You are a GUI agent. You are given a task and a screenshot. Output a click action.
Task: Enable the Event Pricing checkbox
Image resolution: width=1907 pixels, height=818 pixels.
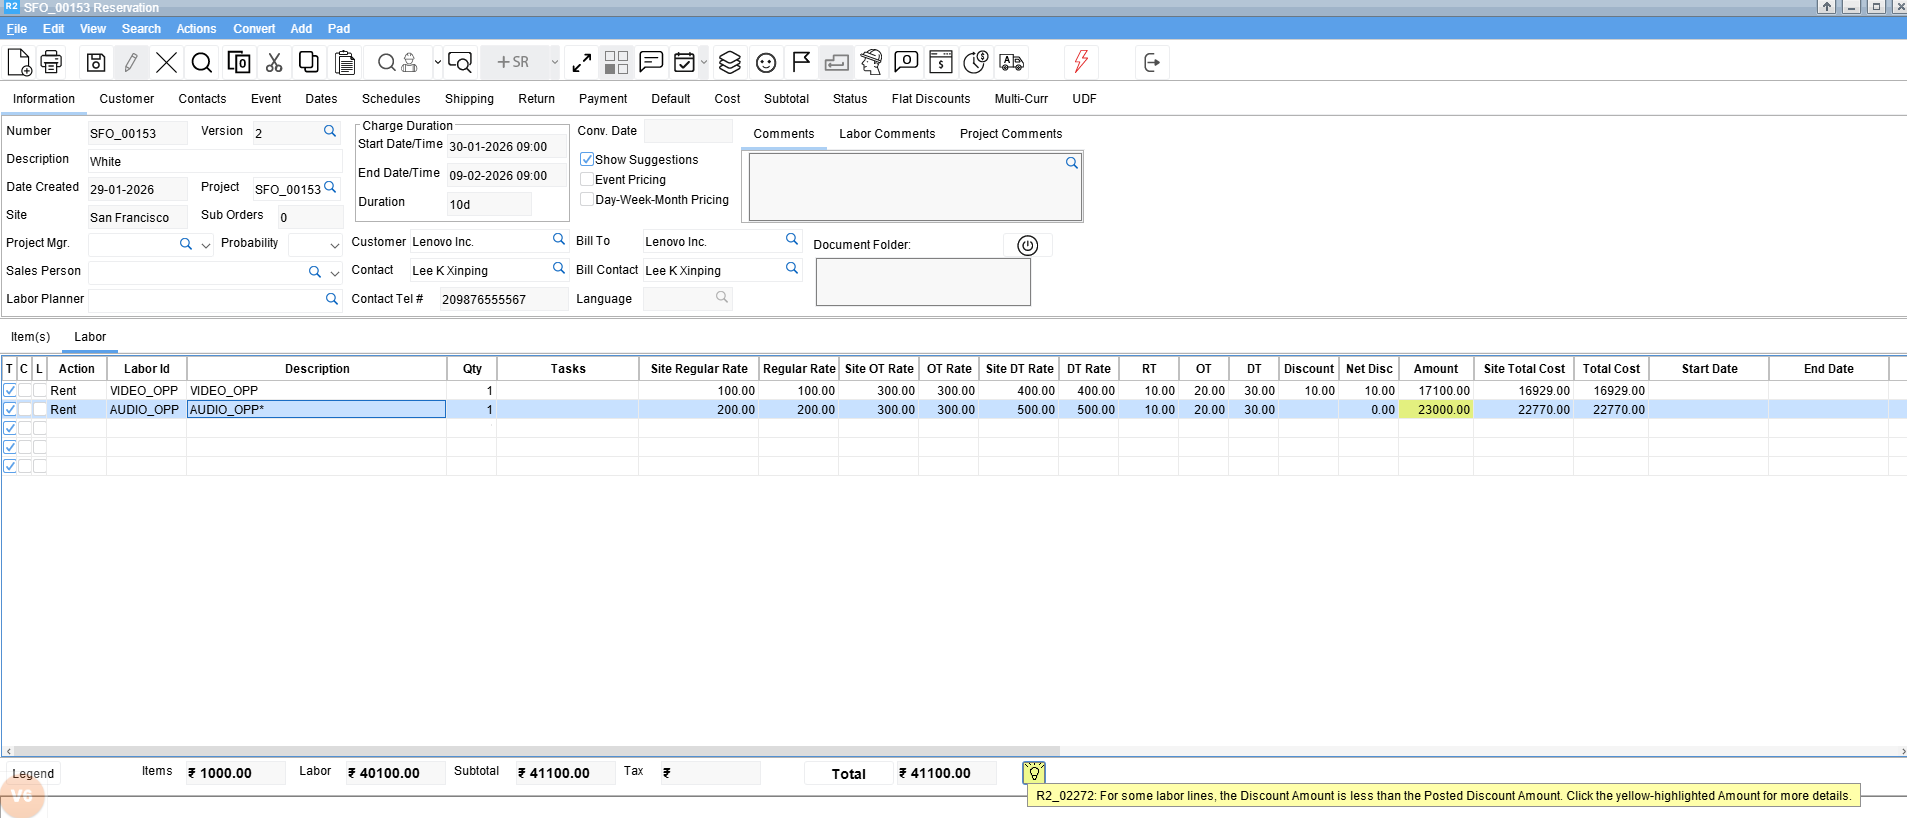[587, 179]
